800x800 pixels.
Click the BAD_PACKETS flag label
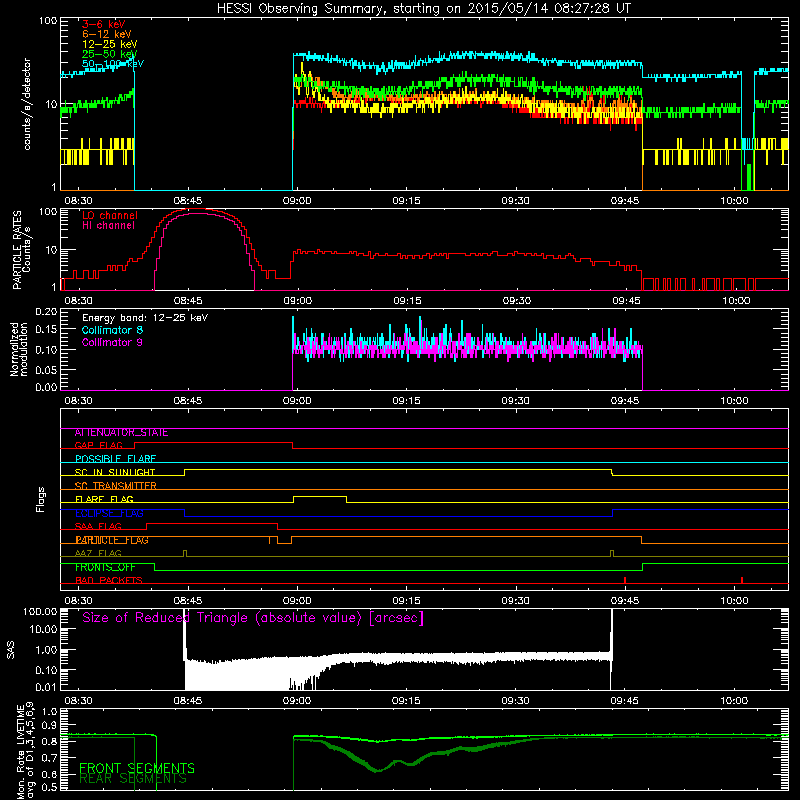(x=109, y=580)
